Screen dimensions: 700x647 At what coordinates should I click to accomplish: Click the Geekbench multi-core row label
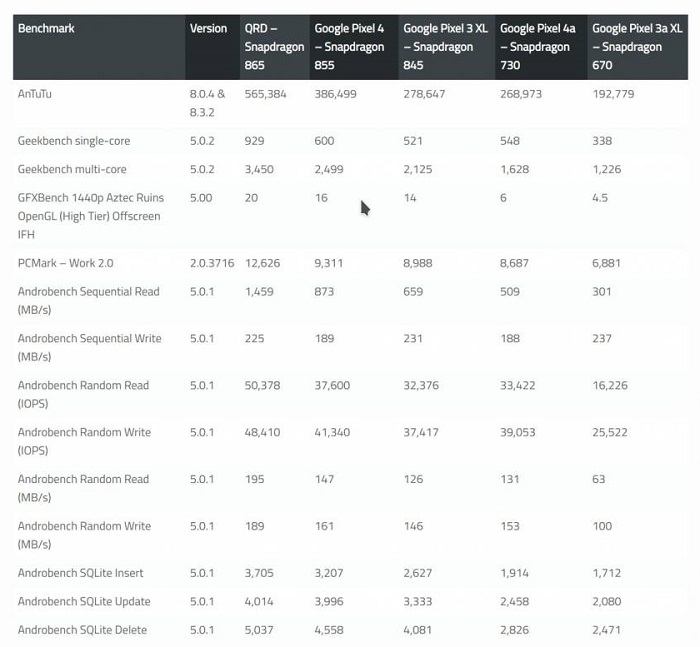click(x=72, y=169)
